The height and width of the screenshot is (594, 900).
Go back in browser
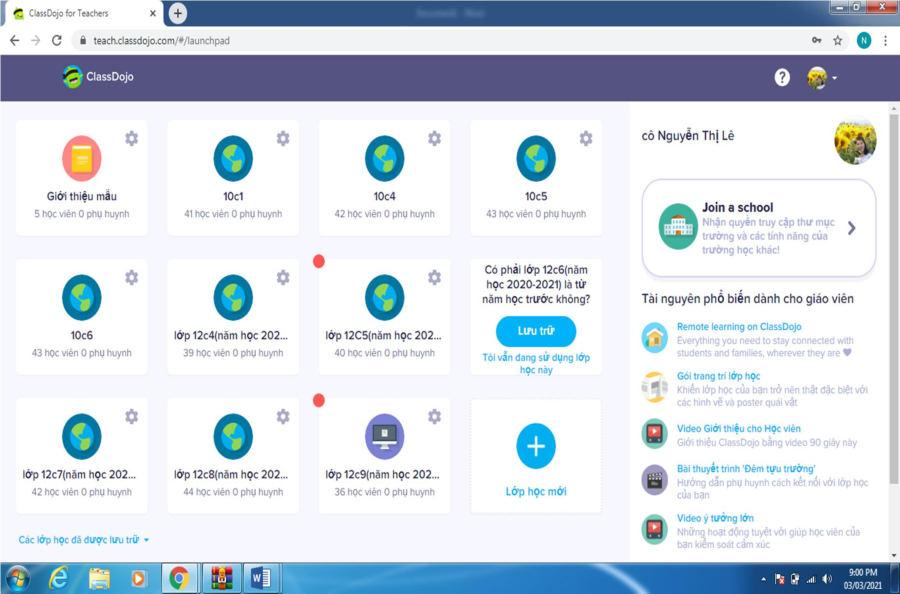[x=14, y=41]
